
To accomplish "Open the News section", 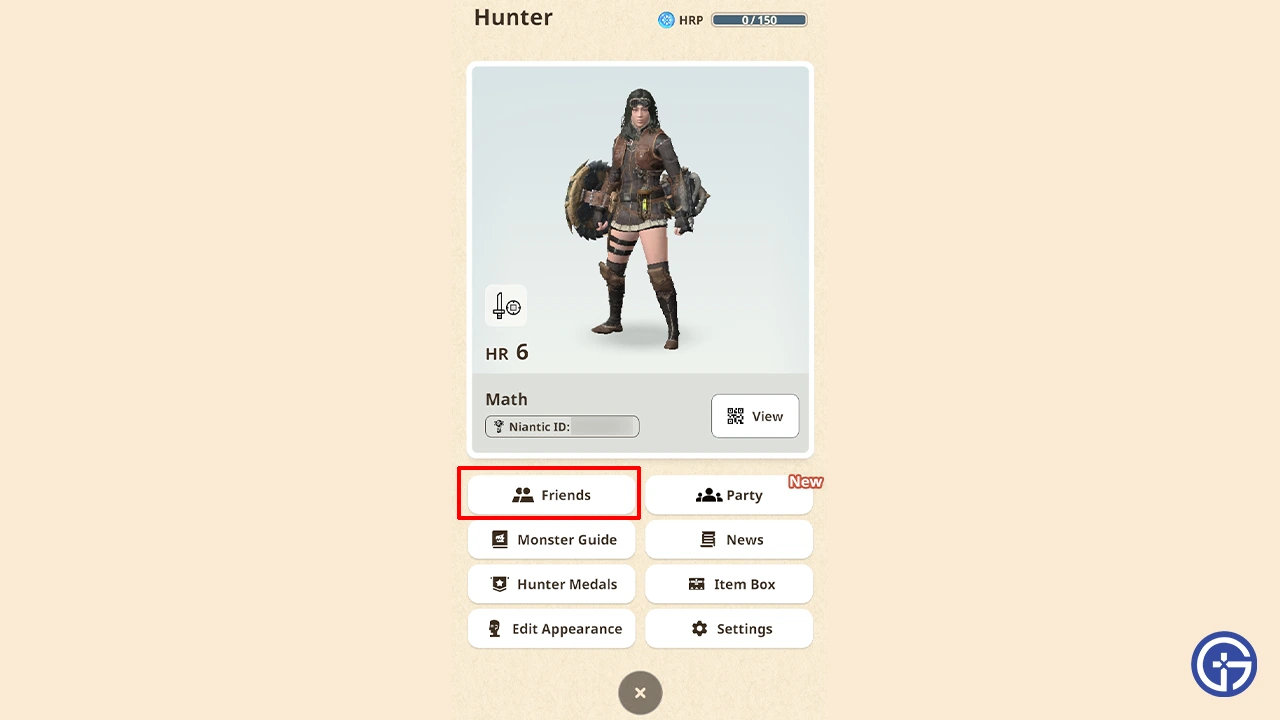I will click(x=729, y=540).
